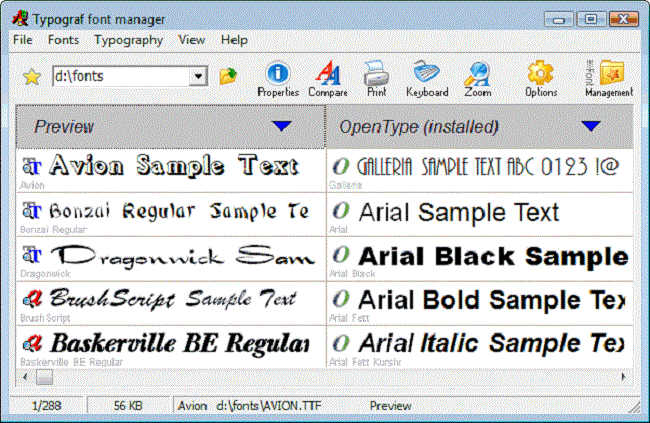This screenshot has width=650, height=423.
Task: Click the 1/288 font count in status bar
Action: pyautogui.click(x=46, y=406)
